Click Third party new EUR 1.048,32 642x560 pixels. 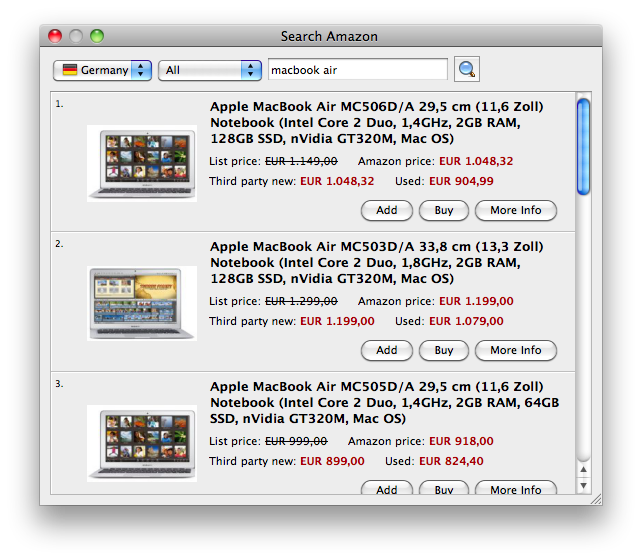(x=337, y=181)
